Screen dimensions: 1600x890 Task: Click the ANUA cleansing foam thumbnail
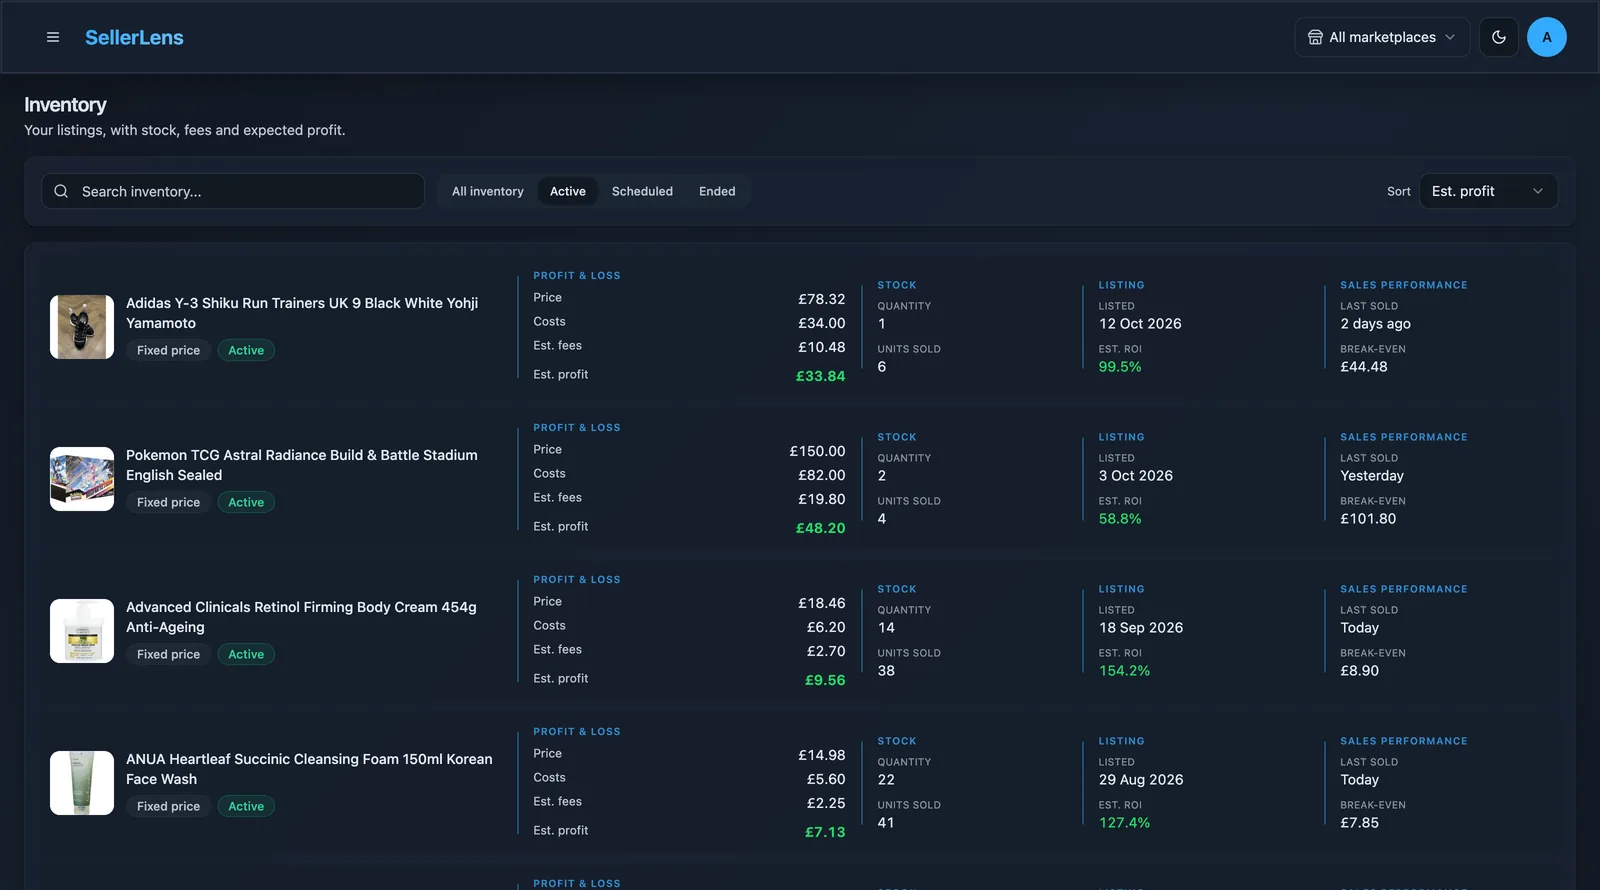point(82,783)
